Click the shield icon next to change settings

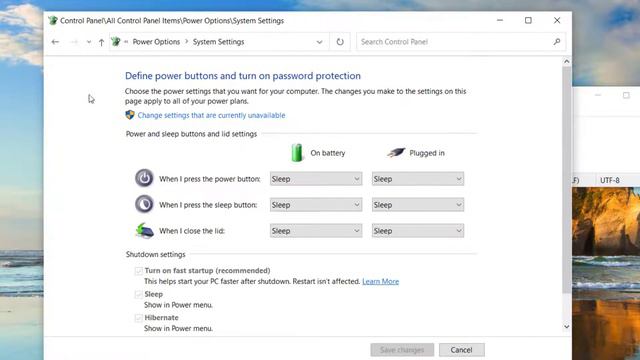click(x=130, y=115)
